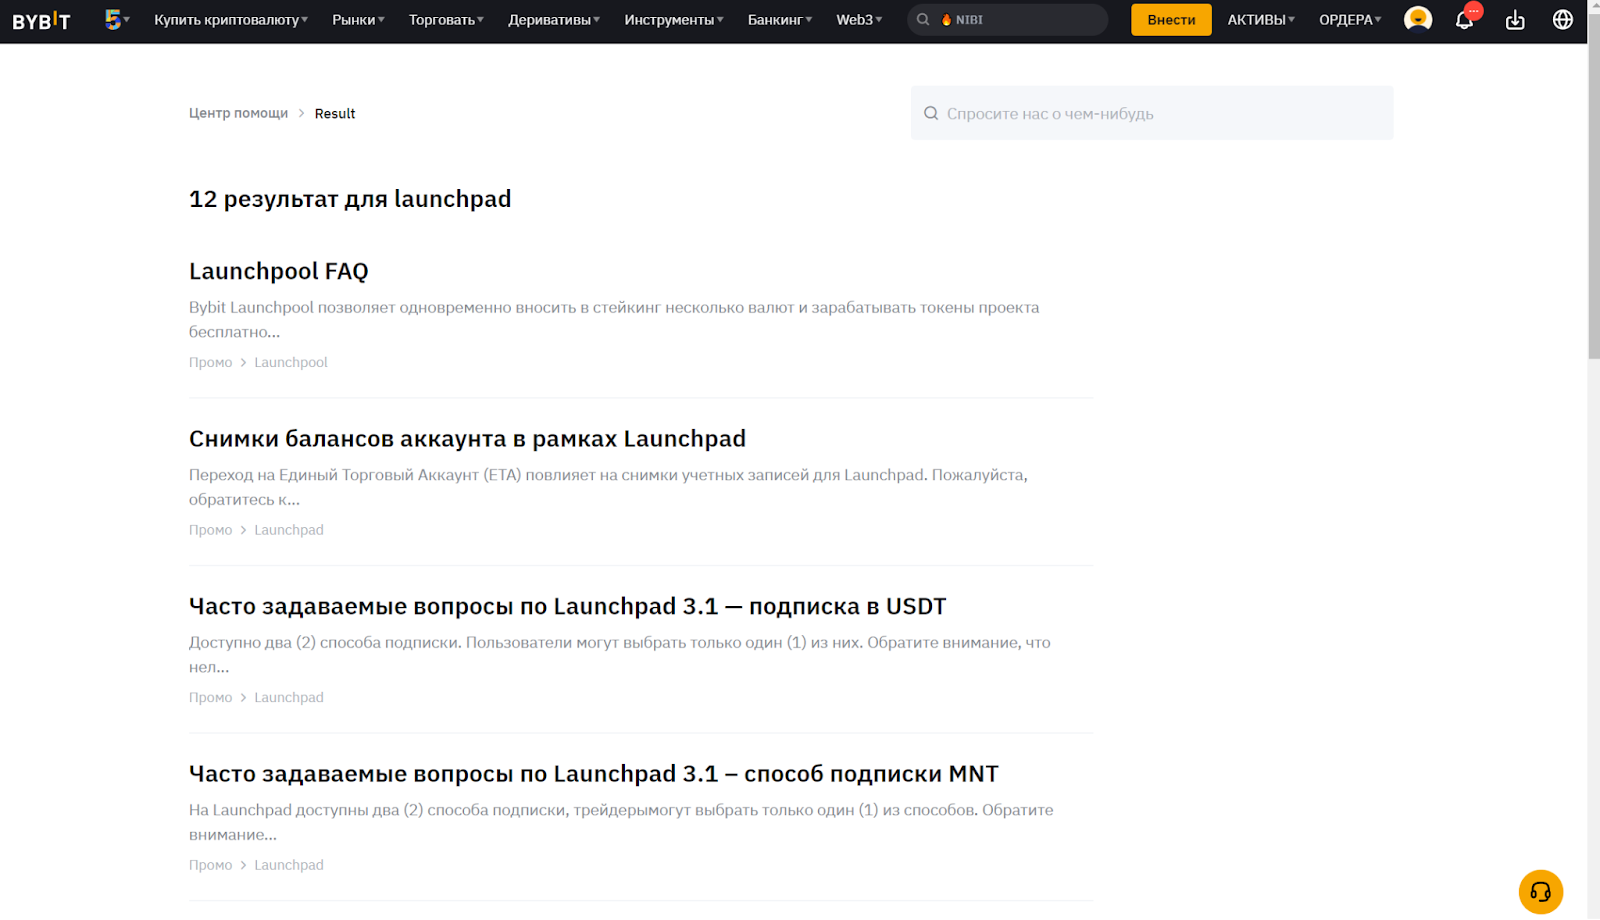1600x920 pixels.
Task: Open notifications bell icon
Action: point(1464,19)
